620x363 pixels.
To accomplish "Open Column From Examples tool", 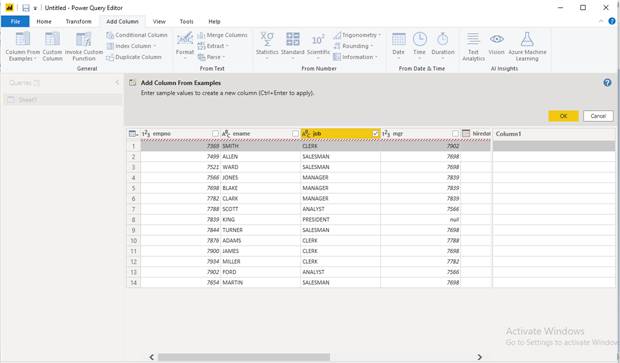I will pos(23,46).
